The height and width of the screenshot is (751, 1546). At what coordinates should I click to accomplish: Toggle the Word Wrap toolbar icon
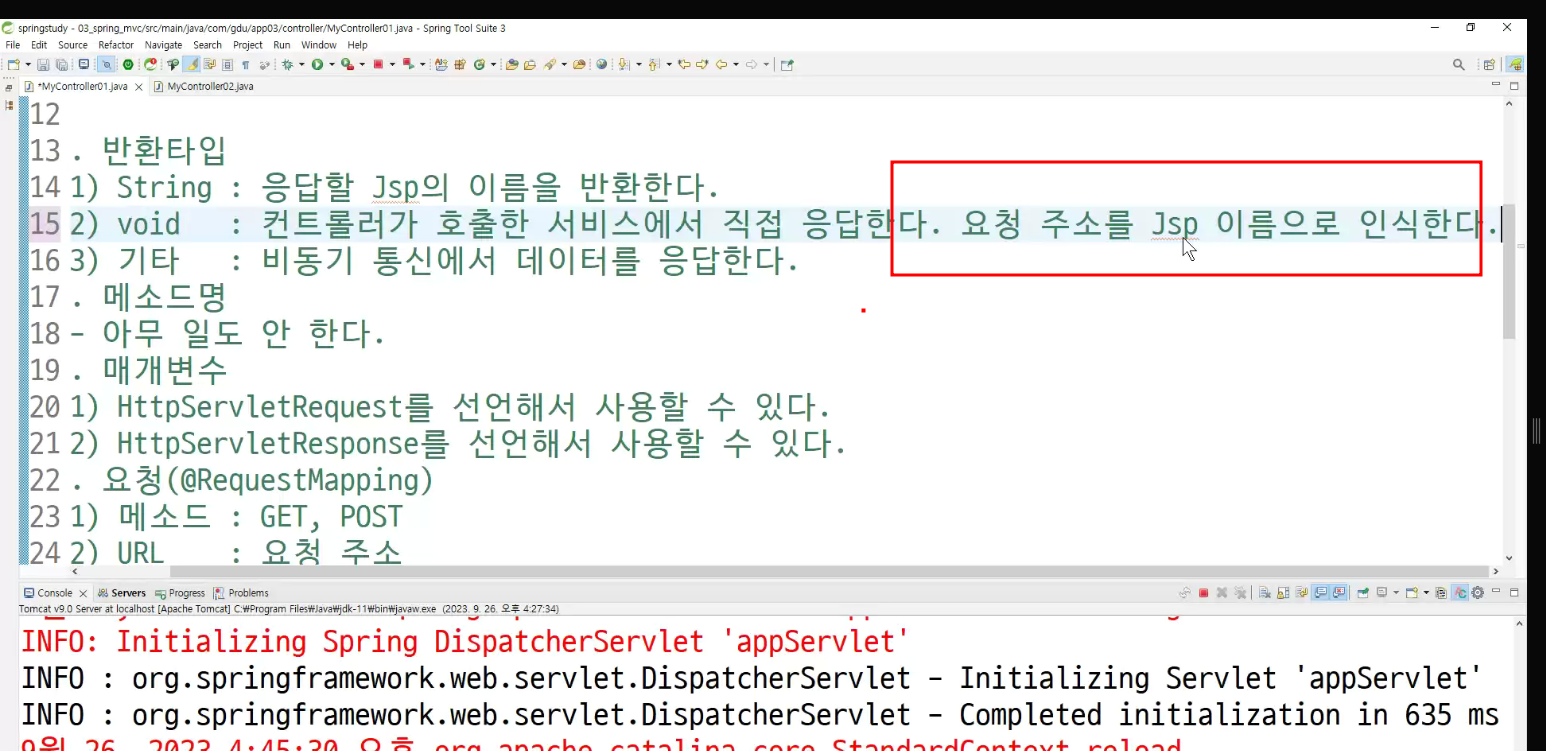[210, 64]
